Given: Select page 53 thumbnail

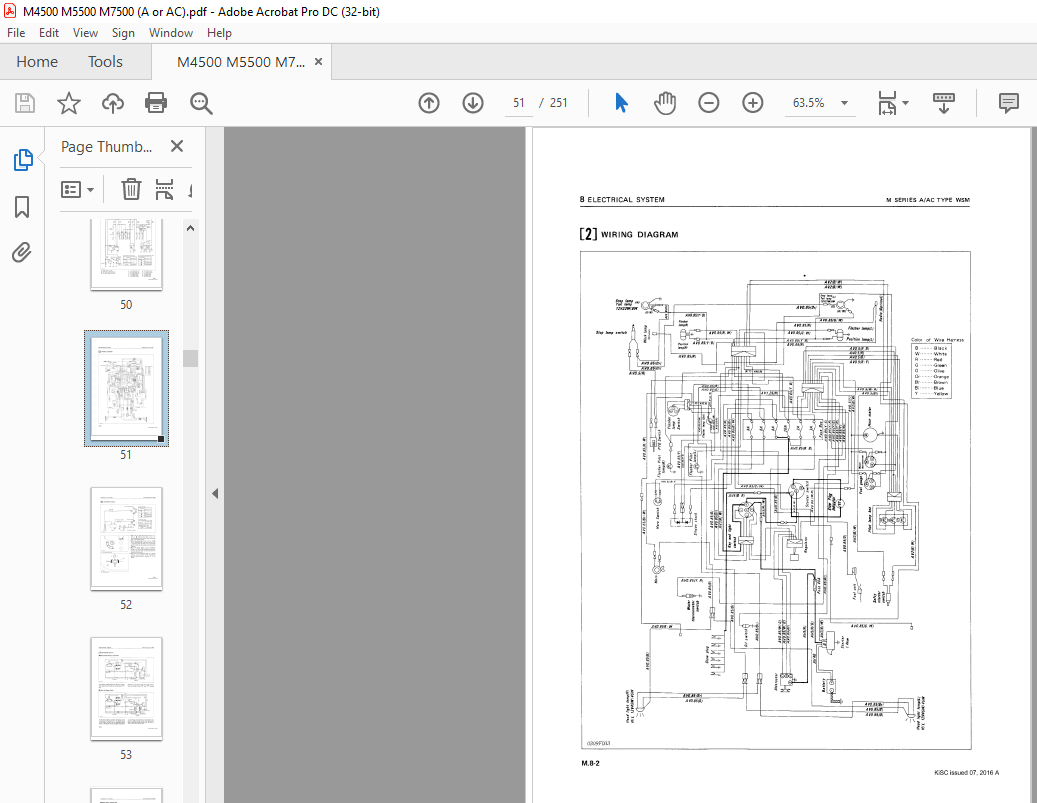Looking at the screenshot, I should (x=126, y=689).
